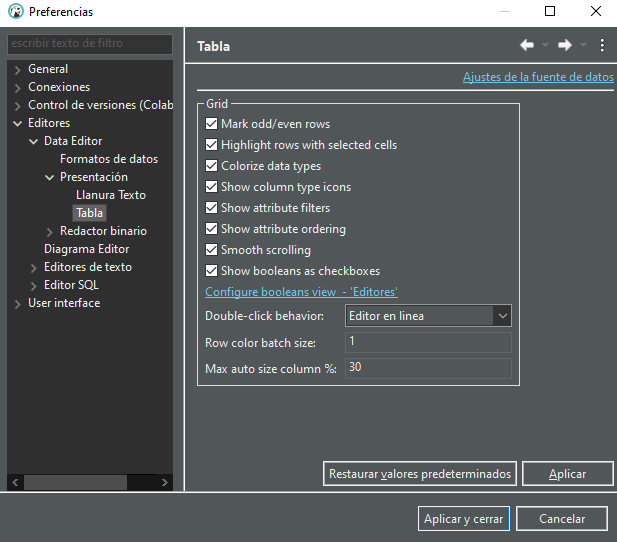This screenshot has width=617, height=542.
Task: Expand the Editor SQL node
Action: 33,286
